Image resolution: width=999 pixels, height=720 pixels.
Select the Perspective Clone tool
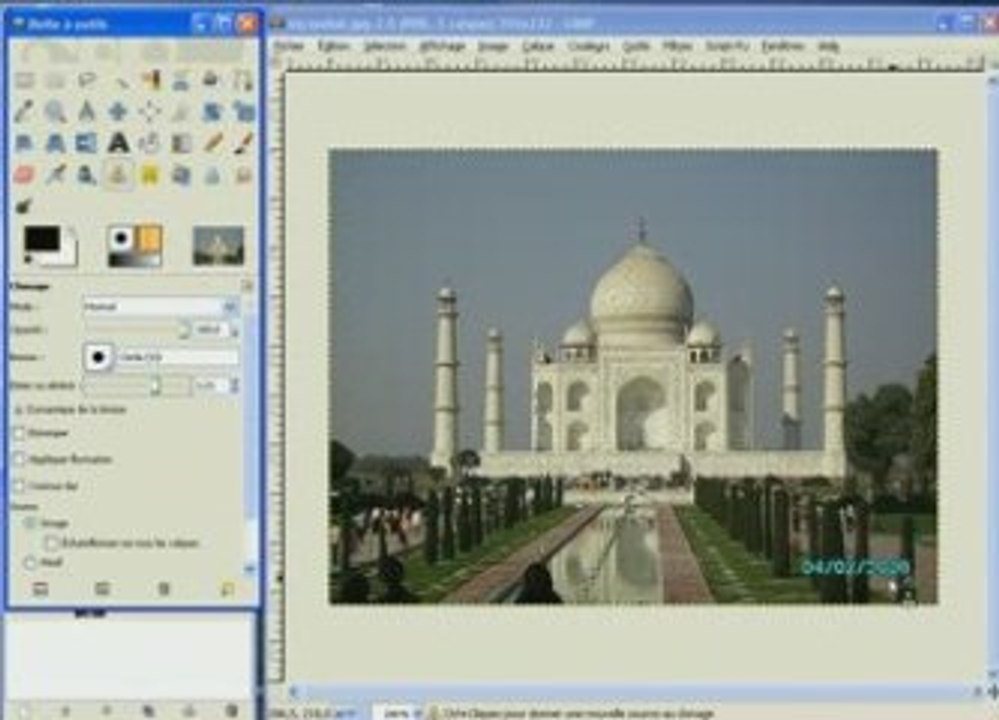(181, 174)
